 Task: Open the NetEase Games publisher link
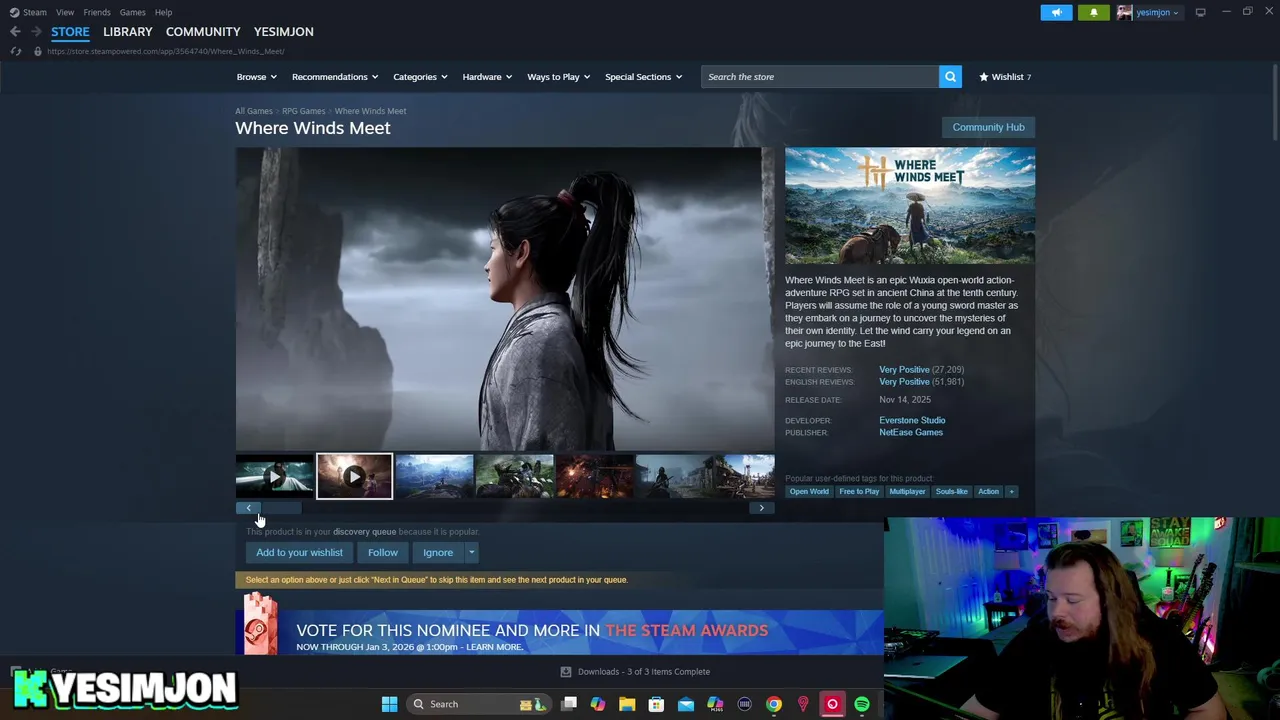pos(911,433)
